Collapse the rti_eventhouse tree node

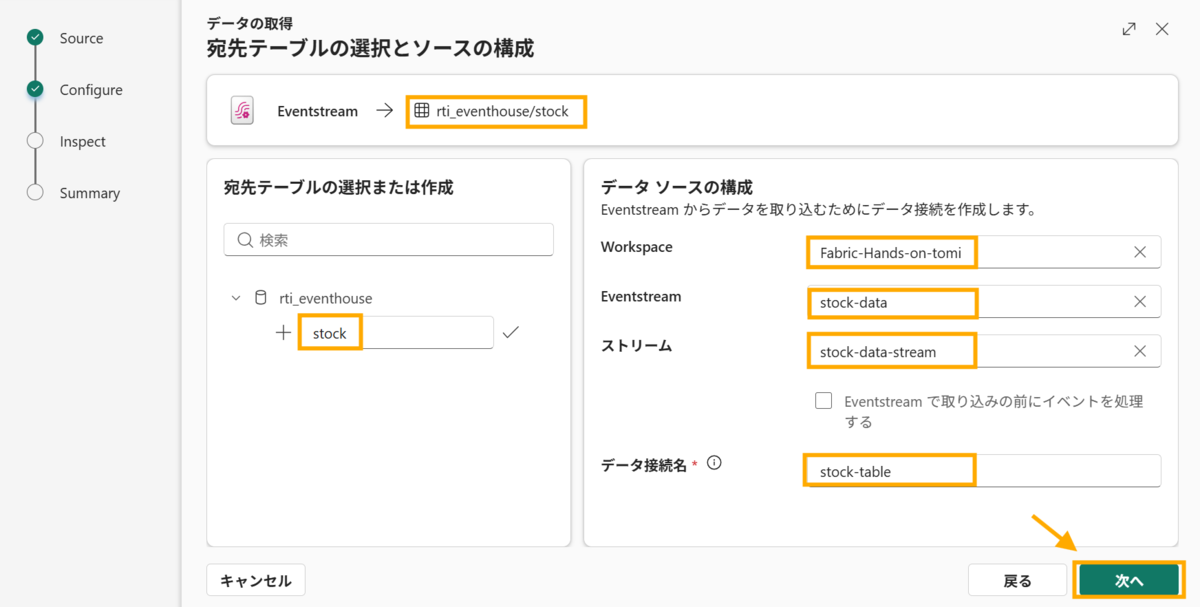pyautogui.click(x=236, y=298)
